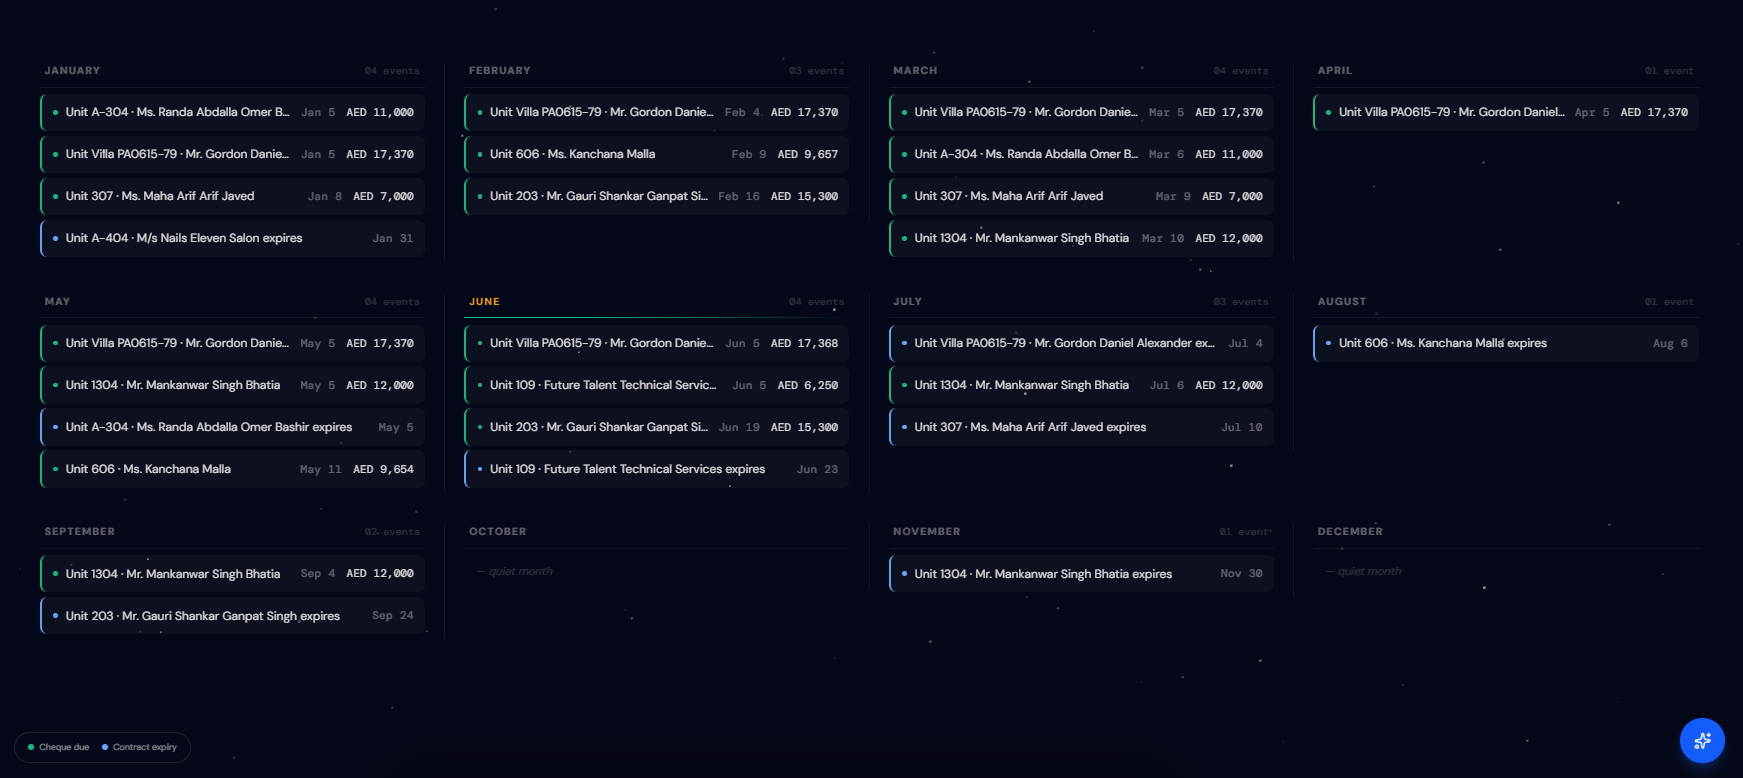The image size is (1743, 778).
Task: Select January Villa PA0615-79 cheque AED 17,370
Action: click(233, 154)
